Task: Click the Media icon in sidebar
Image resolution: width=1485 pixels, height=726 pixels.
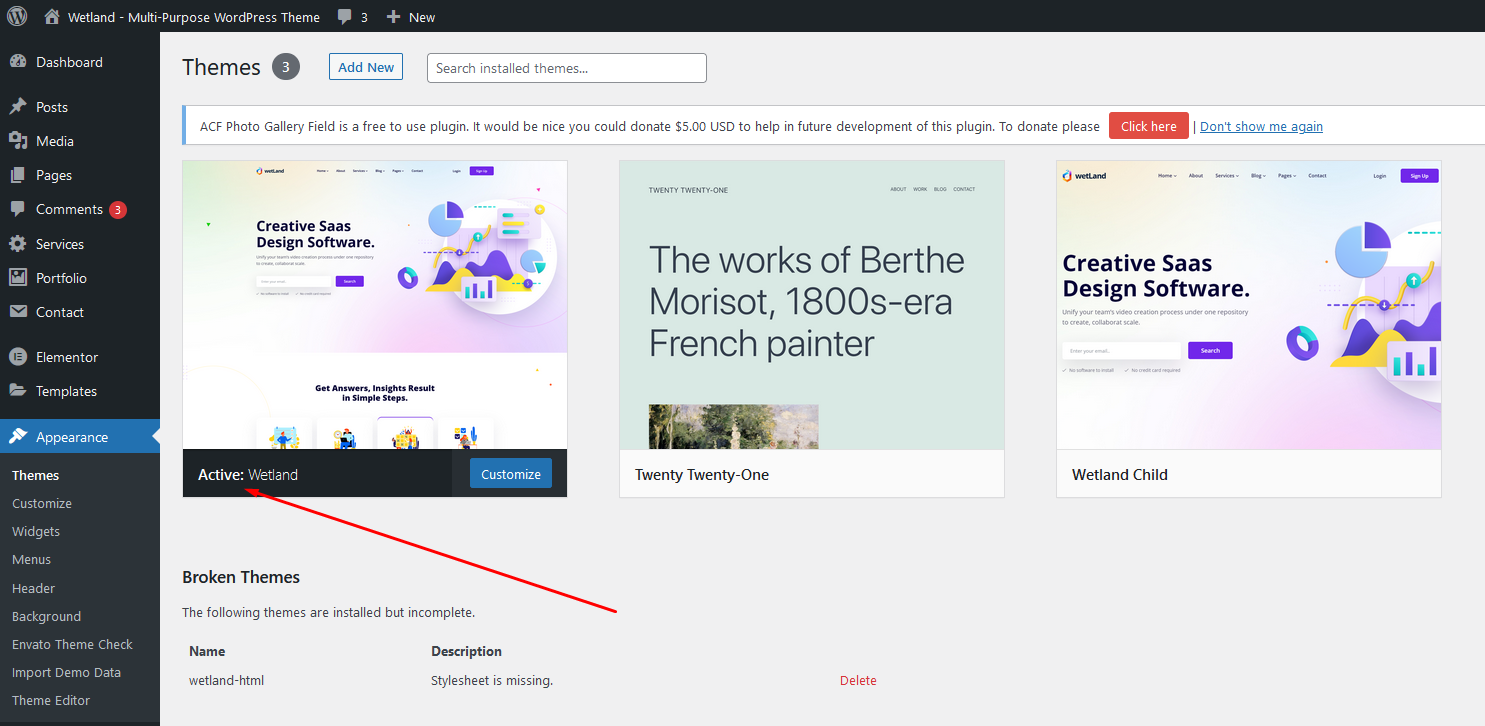Action: 18,141
